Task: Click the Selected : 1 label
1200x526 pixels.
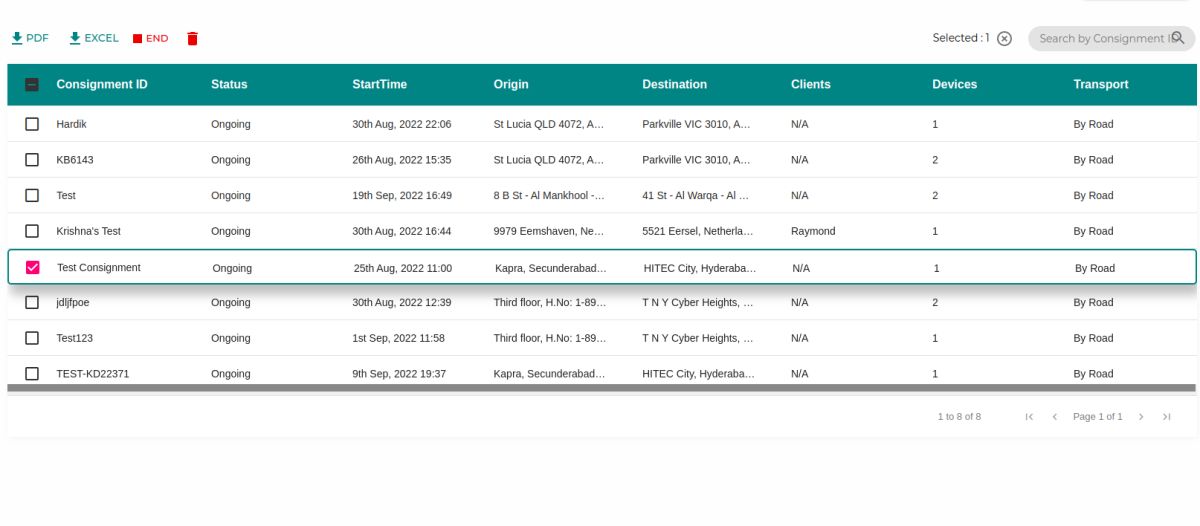Action: [961, 38]
